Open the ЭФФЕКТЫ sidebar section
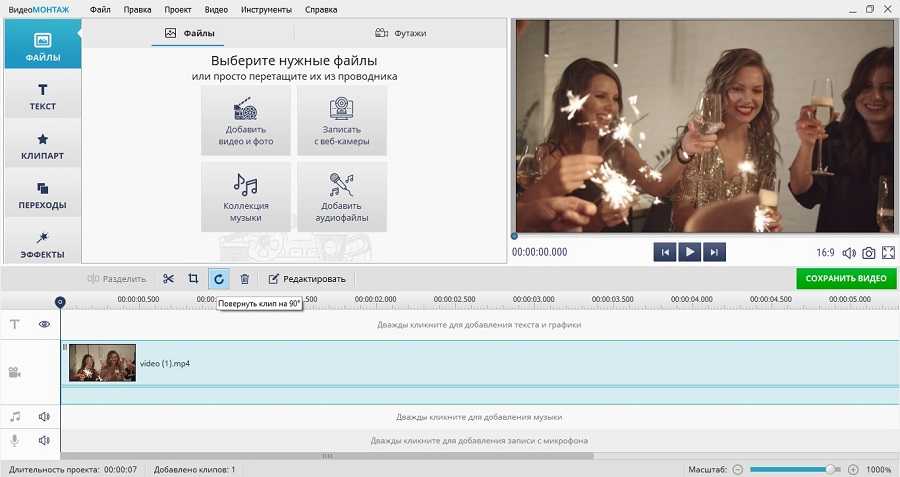900x477 pixels. [x=43, y=244]
